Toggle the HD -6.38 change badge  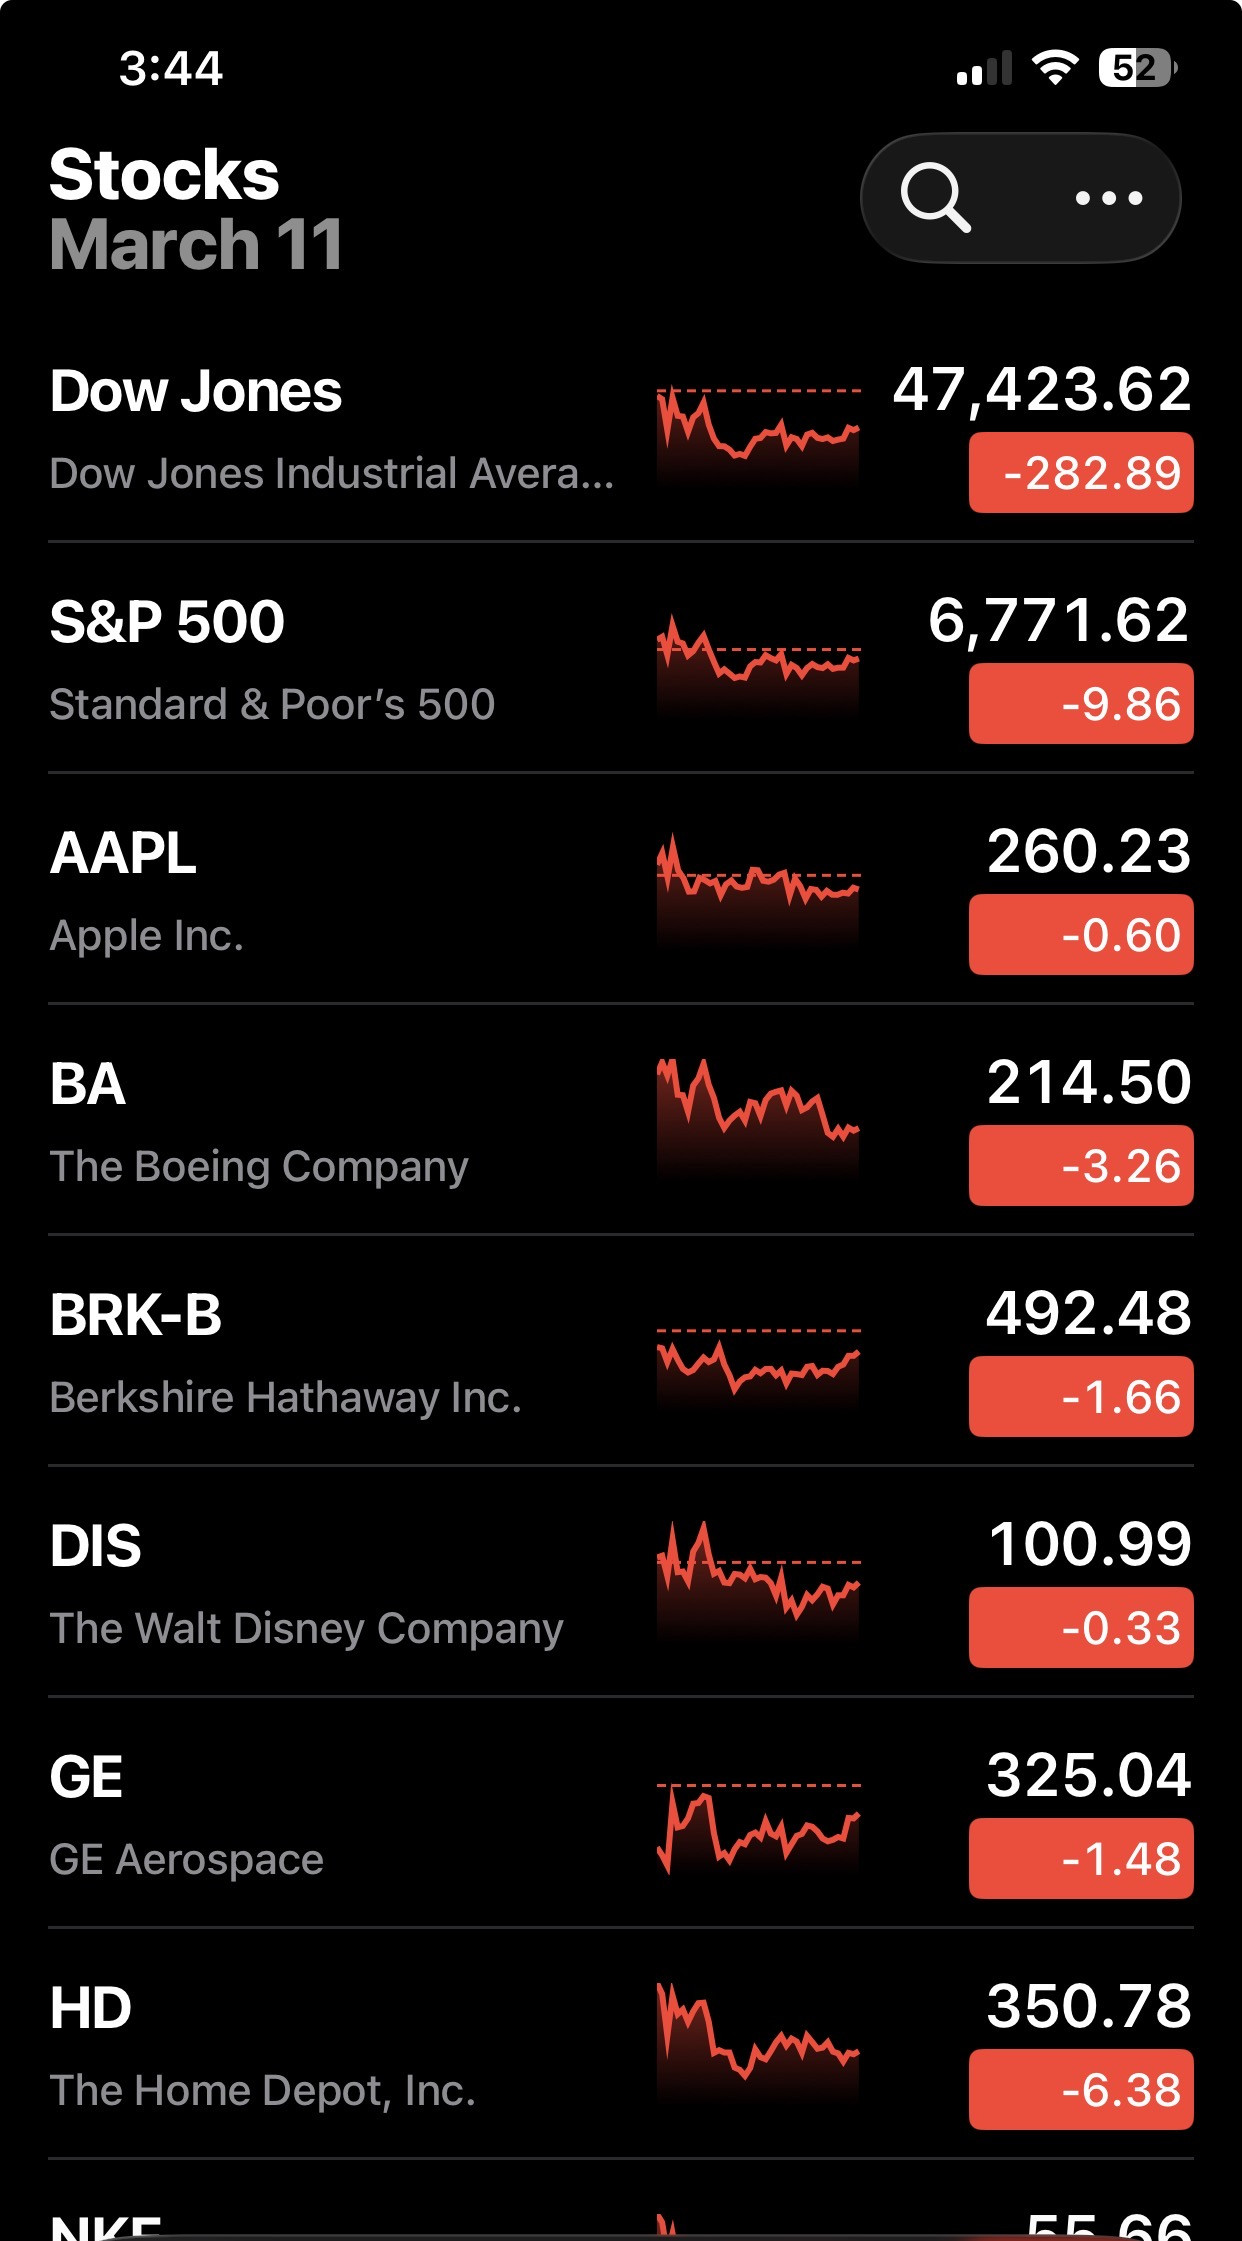pyautogui.click(x=1080, y=2090)
